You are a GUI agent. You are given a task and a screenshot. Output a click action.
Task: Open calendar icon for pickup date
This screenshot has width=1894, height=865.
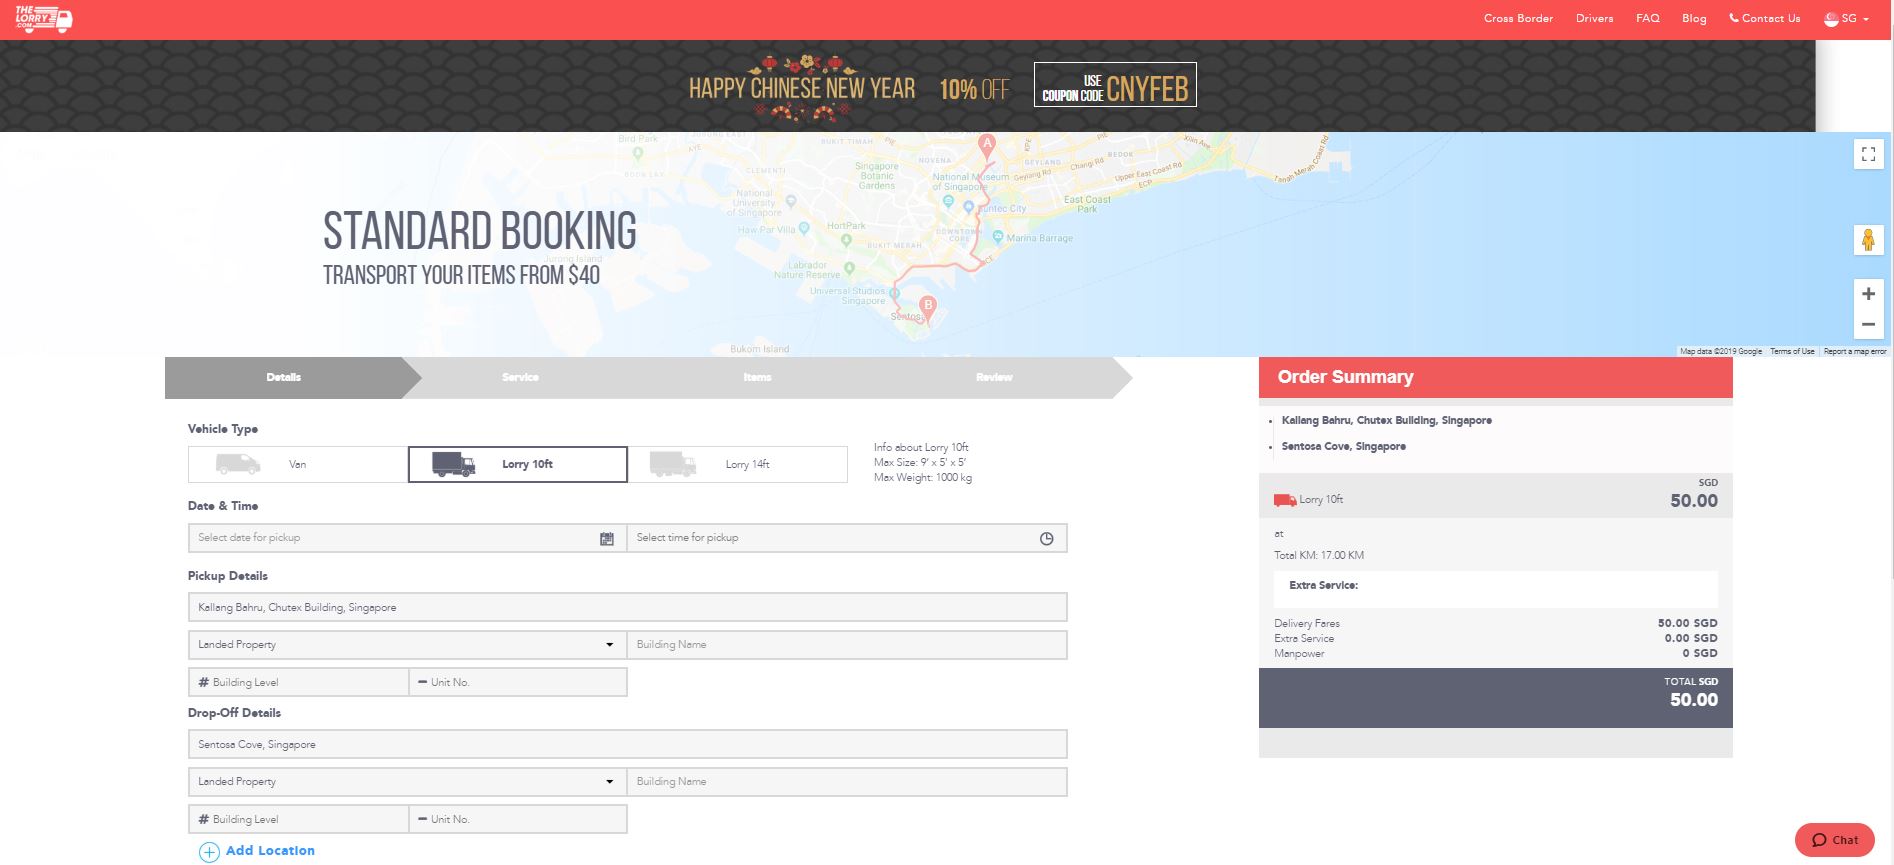[606, 539]
